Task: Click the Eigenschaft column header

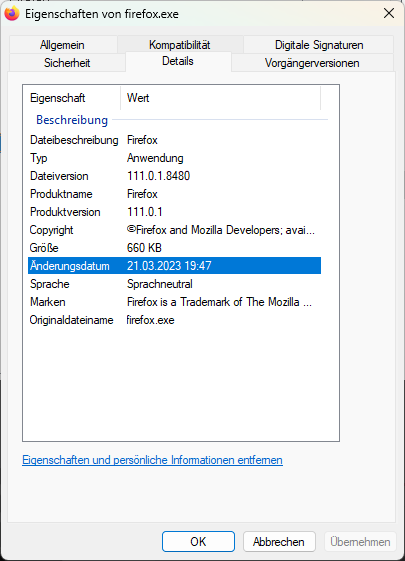Action: [72, 98]
